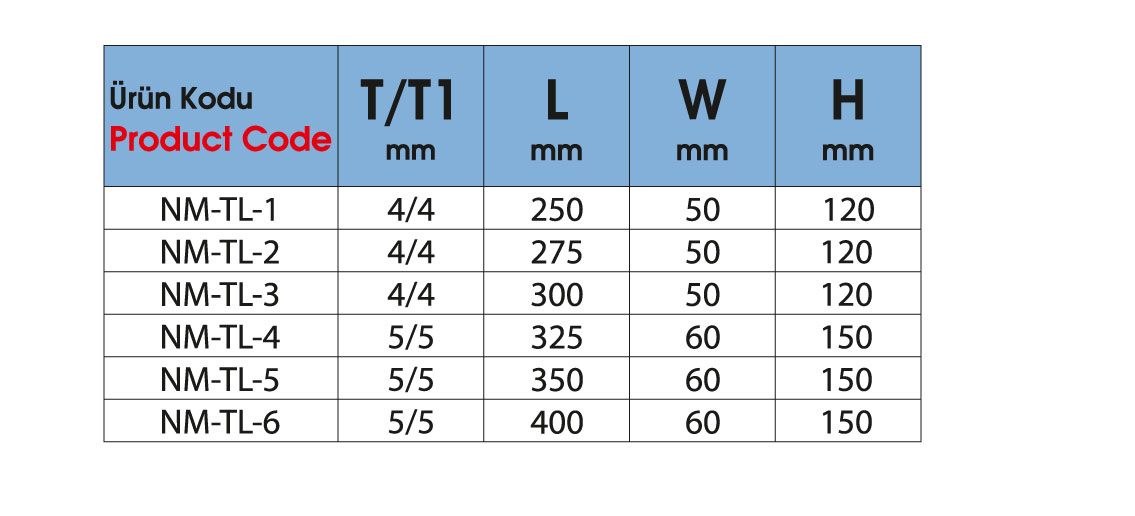Select product code NM-TL-3
This screenshot has height=516, width=1135.
(220, 295)
